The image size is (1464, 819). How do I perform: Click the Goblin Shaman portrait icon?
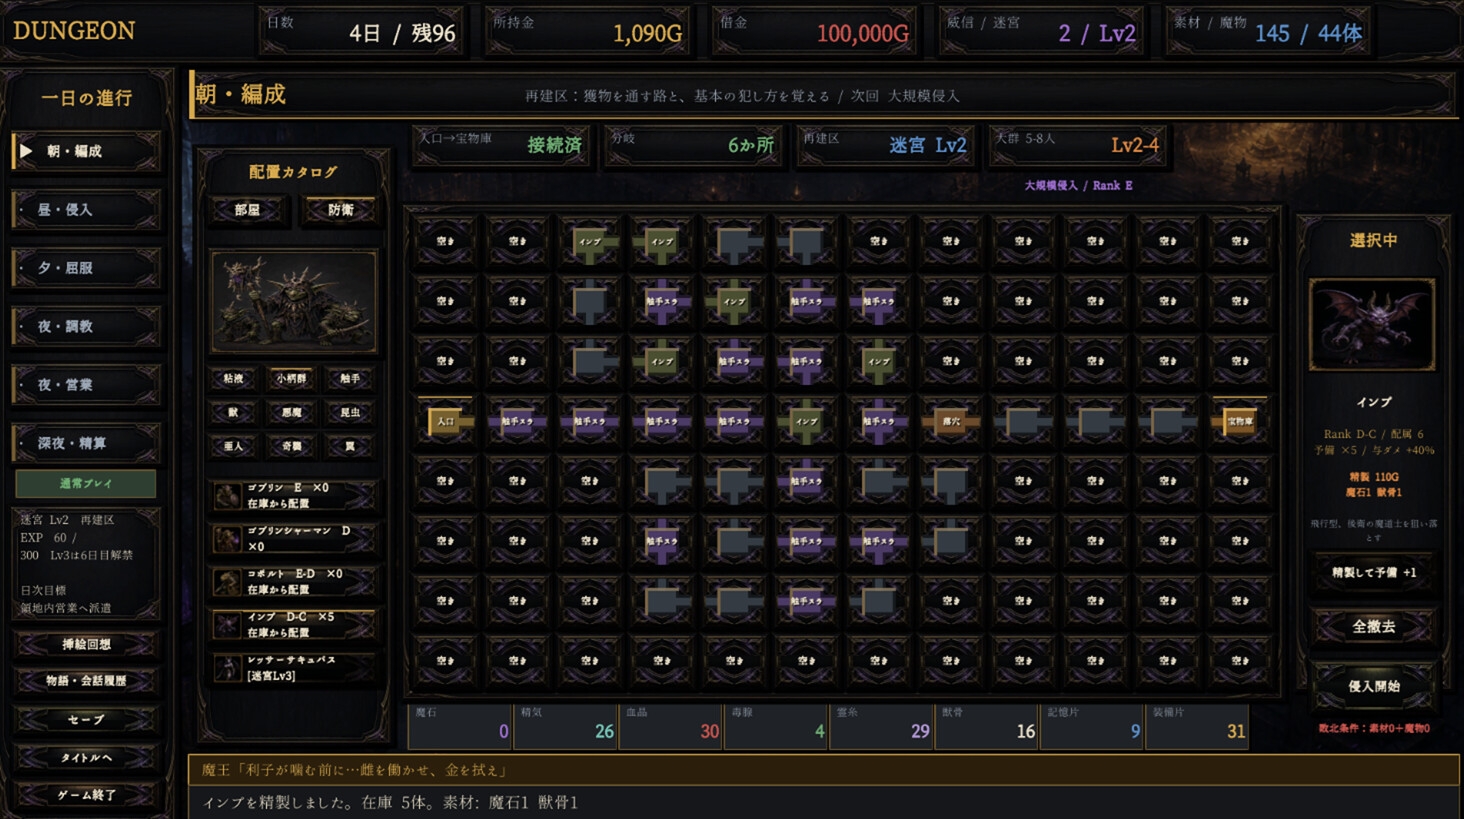tap(227, 538)
